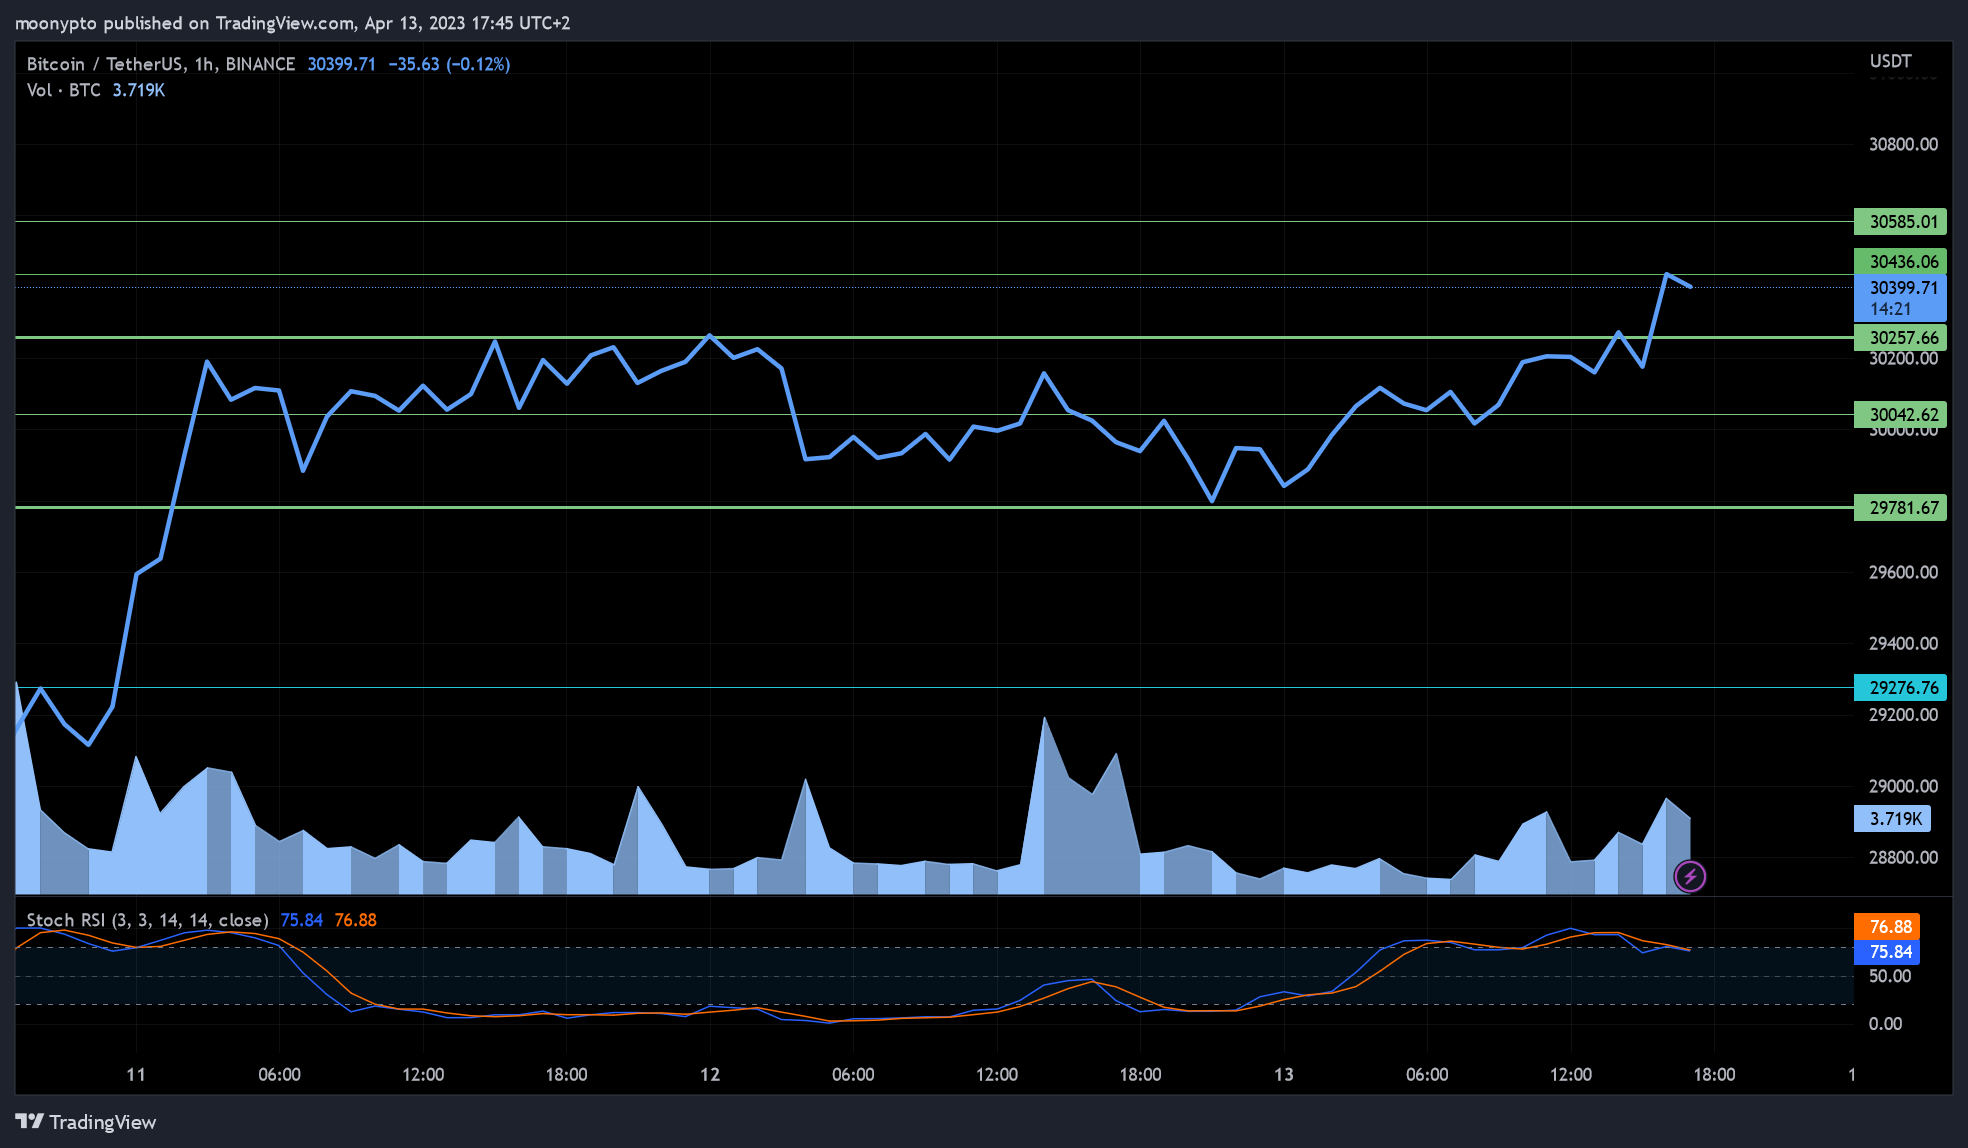This screenshot has height=1148, width=1968.
Task: Click the 29600.00 price axis label
Action: [x=1903, y=572]
